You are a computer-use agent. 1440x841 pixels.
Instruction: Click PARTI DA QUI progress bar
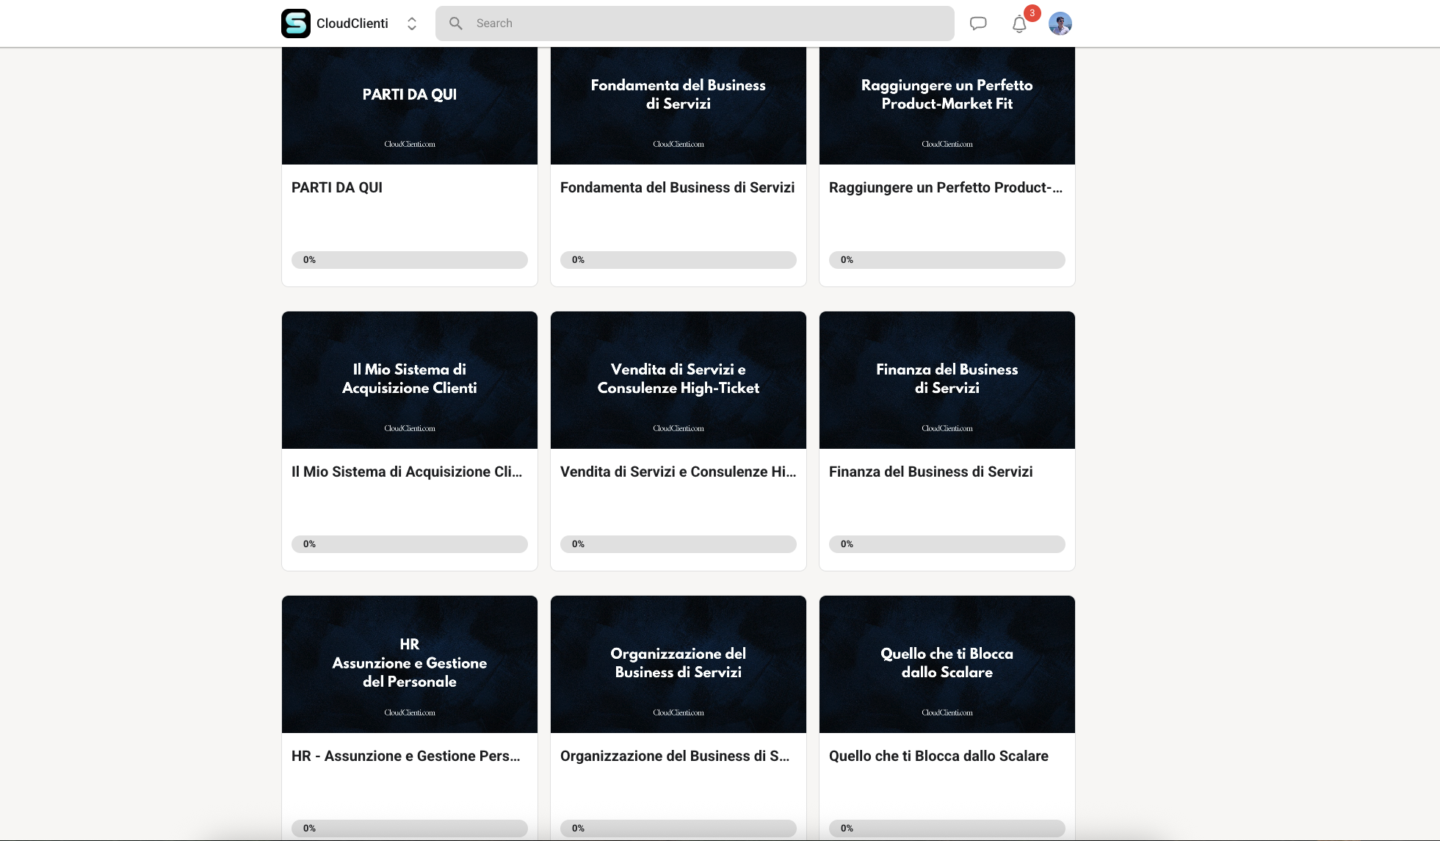[x=410, y=260]
